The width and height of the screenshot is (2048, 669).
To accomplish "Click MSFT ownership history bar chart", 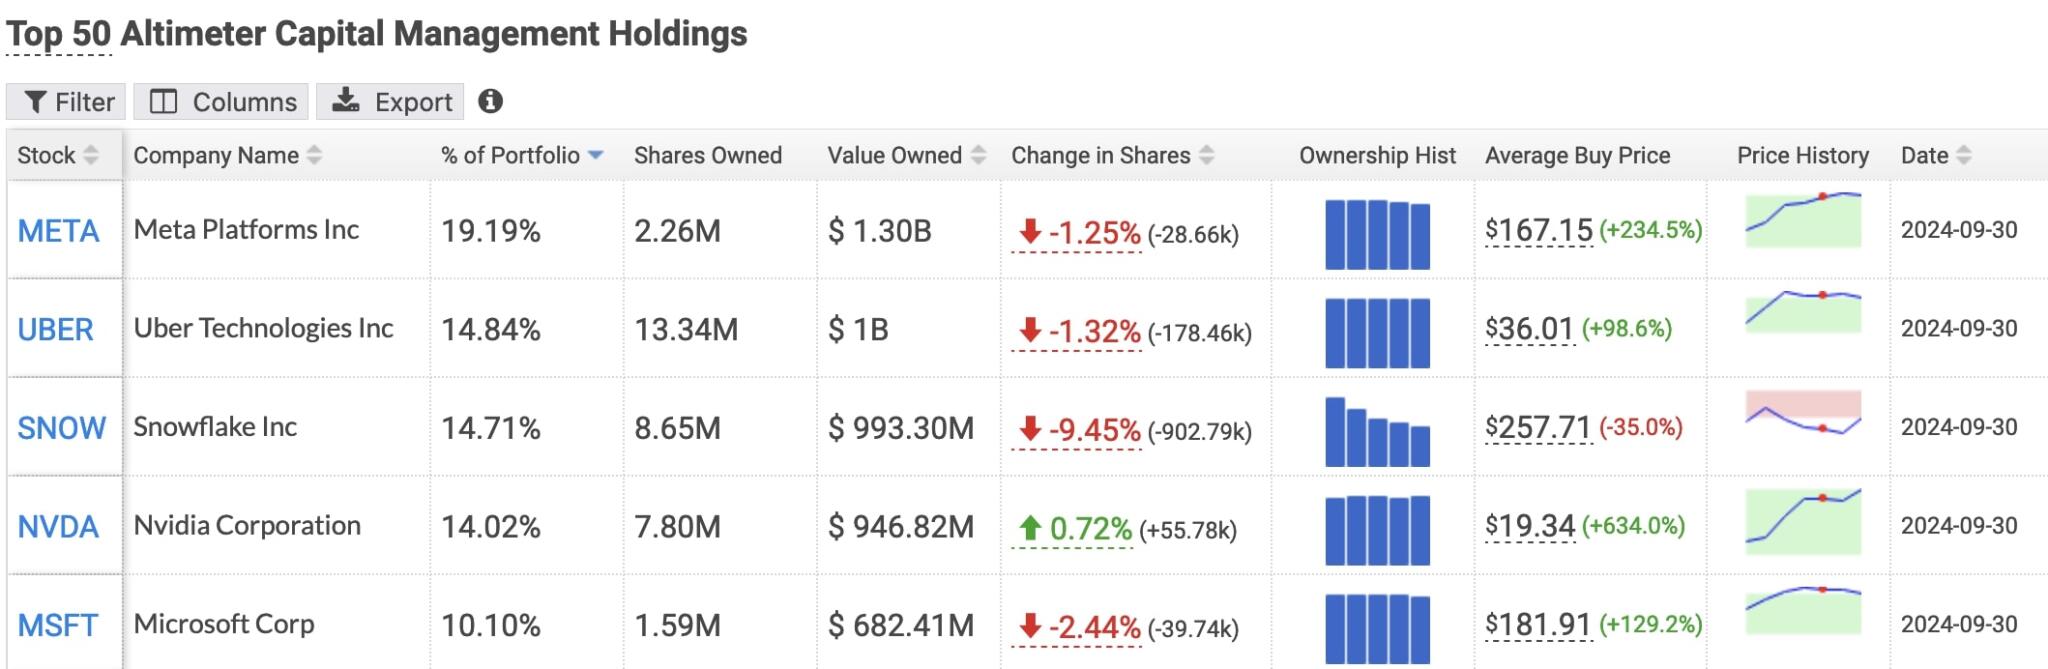I will [x=1377, y=628].
